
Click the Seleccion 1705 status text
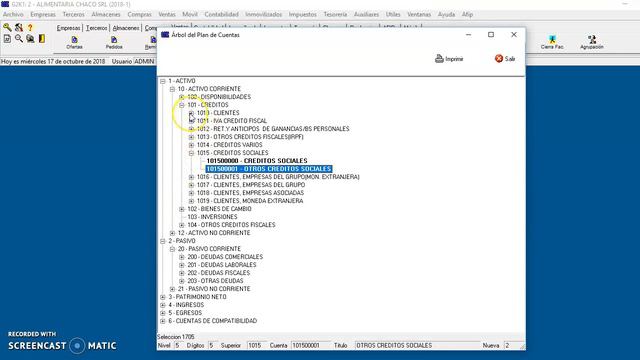pos(176,337)
